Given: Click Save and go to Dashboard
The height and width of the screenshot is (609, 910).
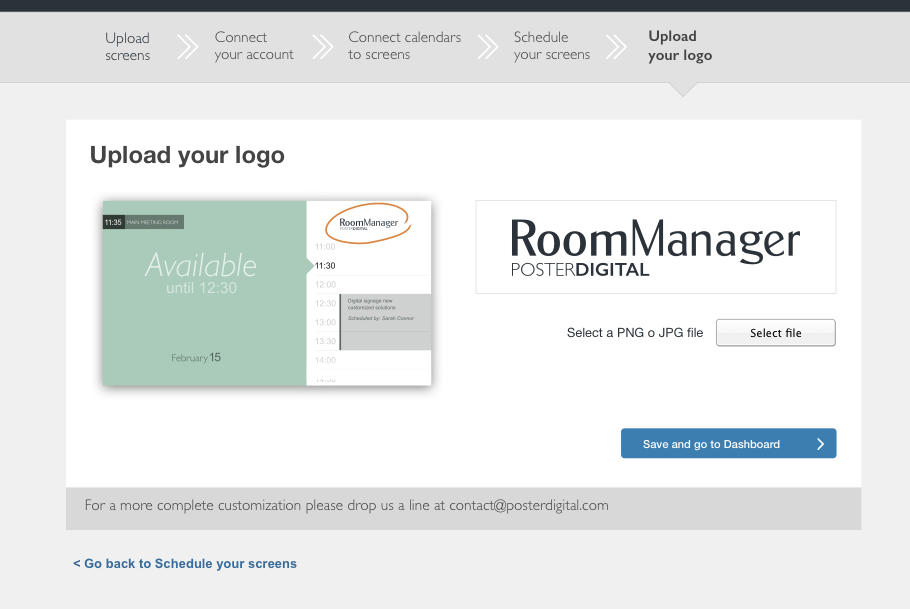Looking at the screenshot, I should coord(728,444).
